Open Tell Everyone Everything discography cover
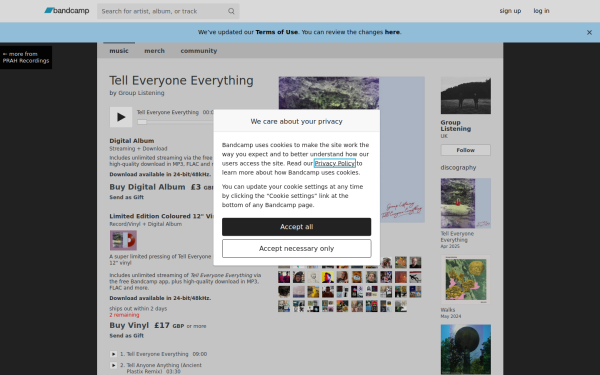Image resolution: width=600 pixels, height=375 pixels. click(x=466, y=203)
